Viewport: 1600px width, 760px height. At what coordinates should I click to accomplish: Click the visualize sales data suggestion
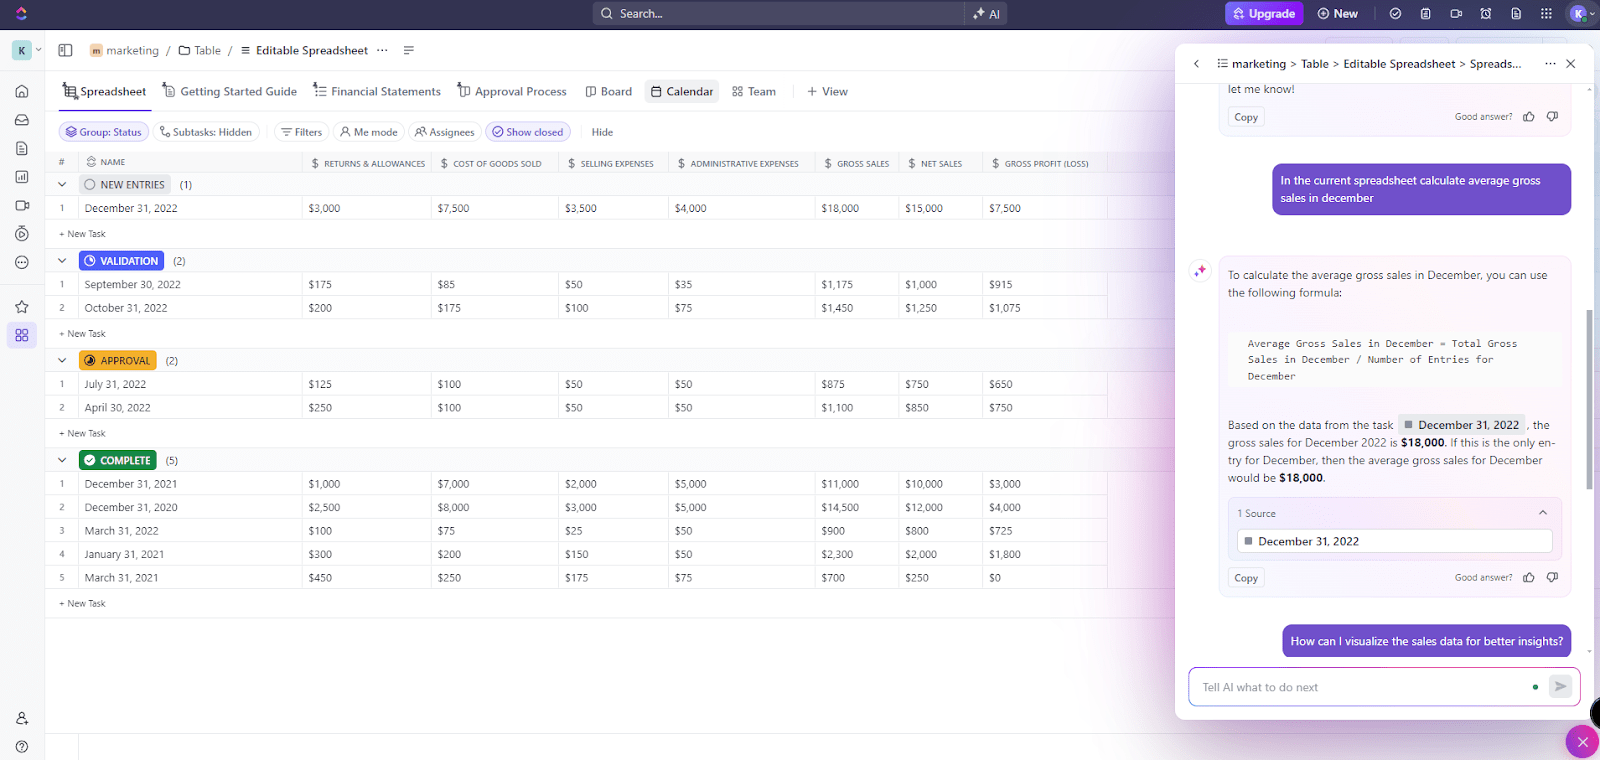1426,641
